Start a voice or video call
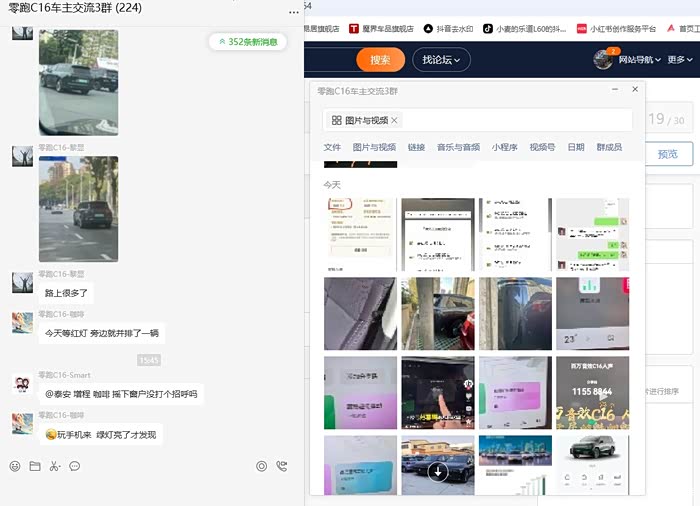700x506 pixels. (x=282, y=466)
